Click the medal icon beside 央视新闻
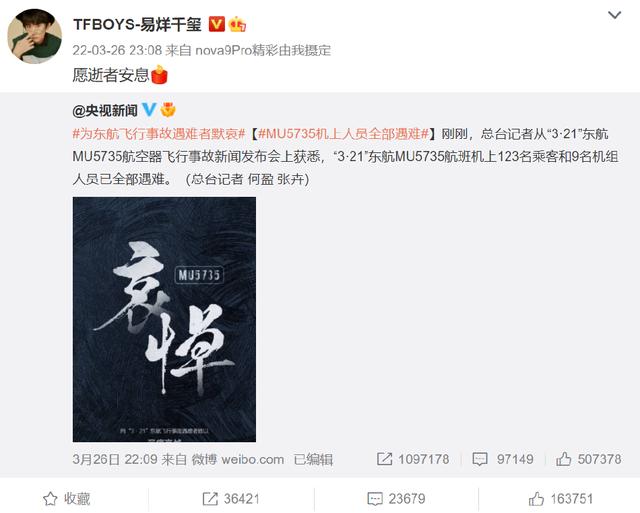This screenshot has width=640, height=513. coord(168,110)
